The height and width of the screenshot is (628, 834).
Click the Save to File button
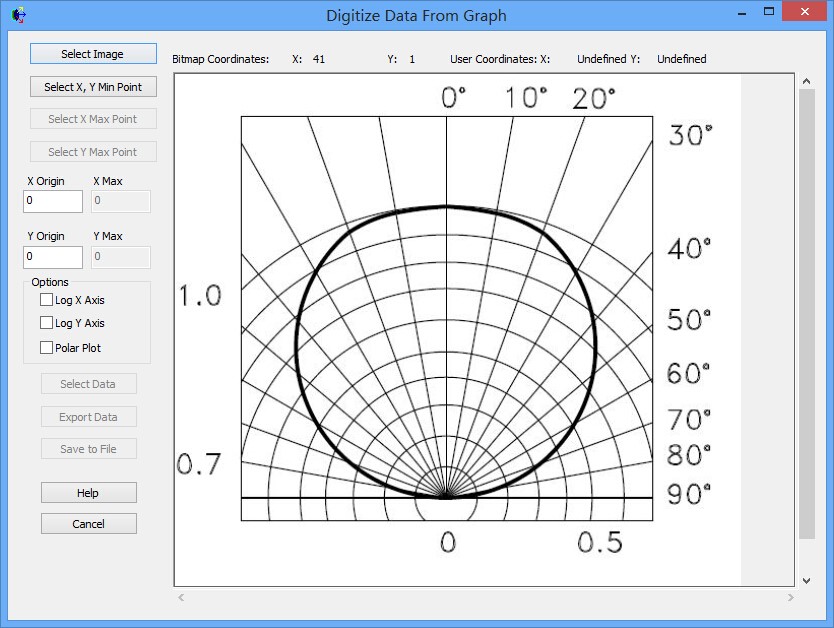[x=89, y=449]
